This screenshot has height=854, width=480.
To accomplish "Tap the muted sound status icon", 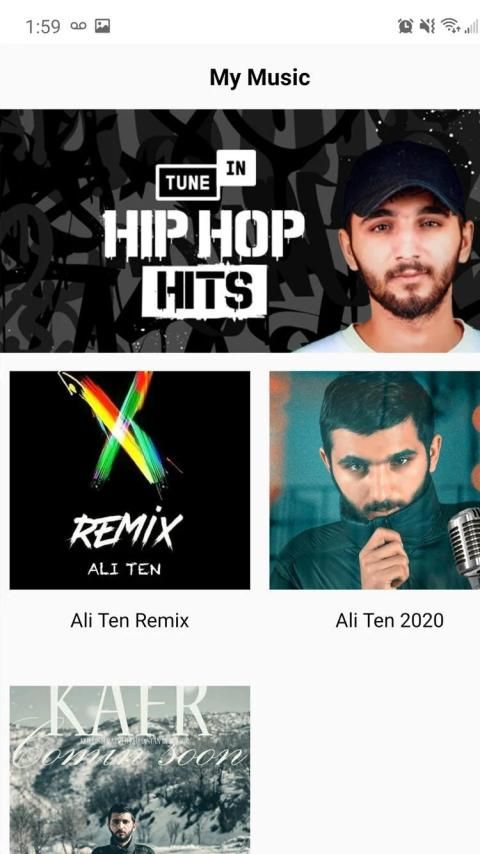I will coord(427,26).
